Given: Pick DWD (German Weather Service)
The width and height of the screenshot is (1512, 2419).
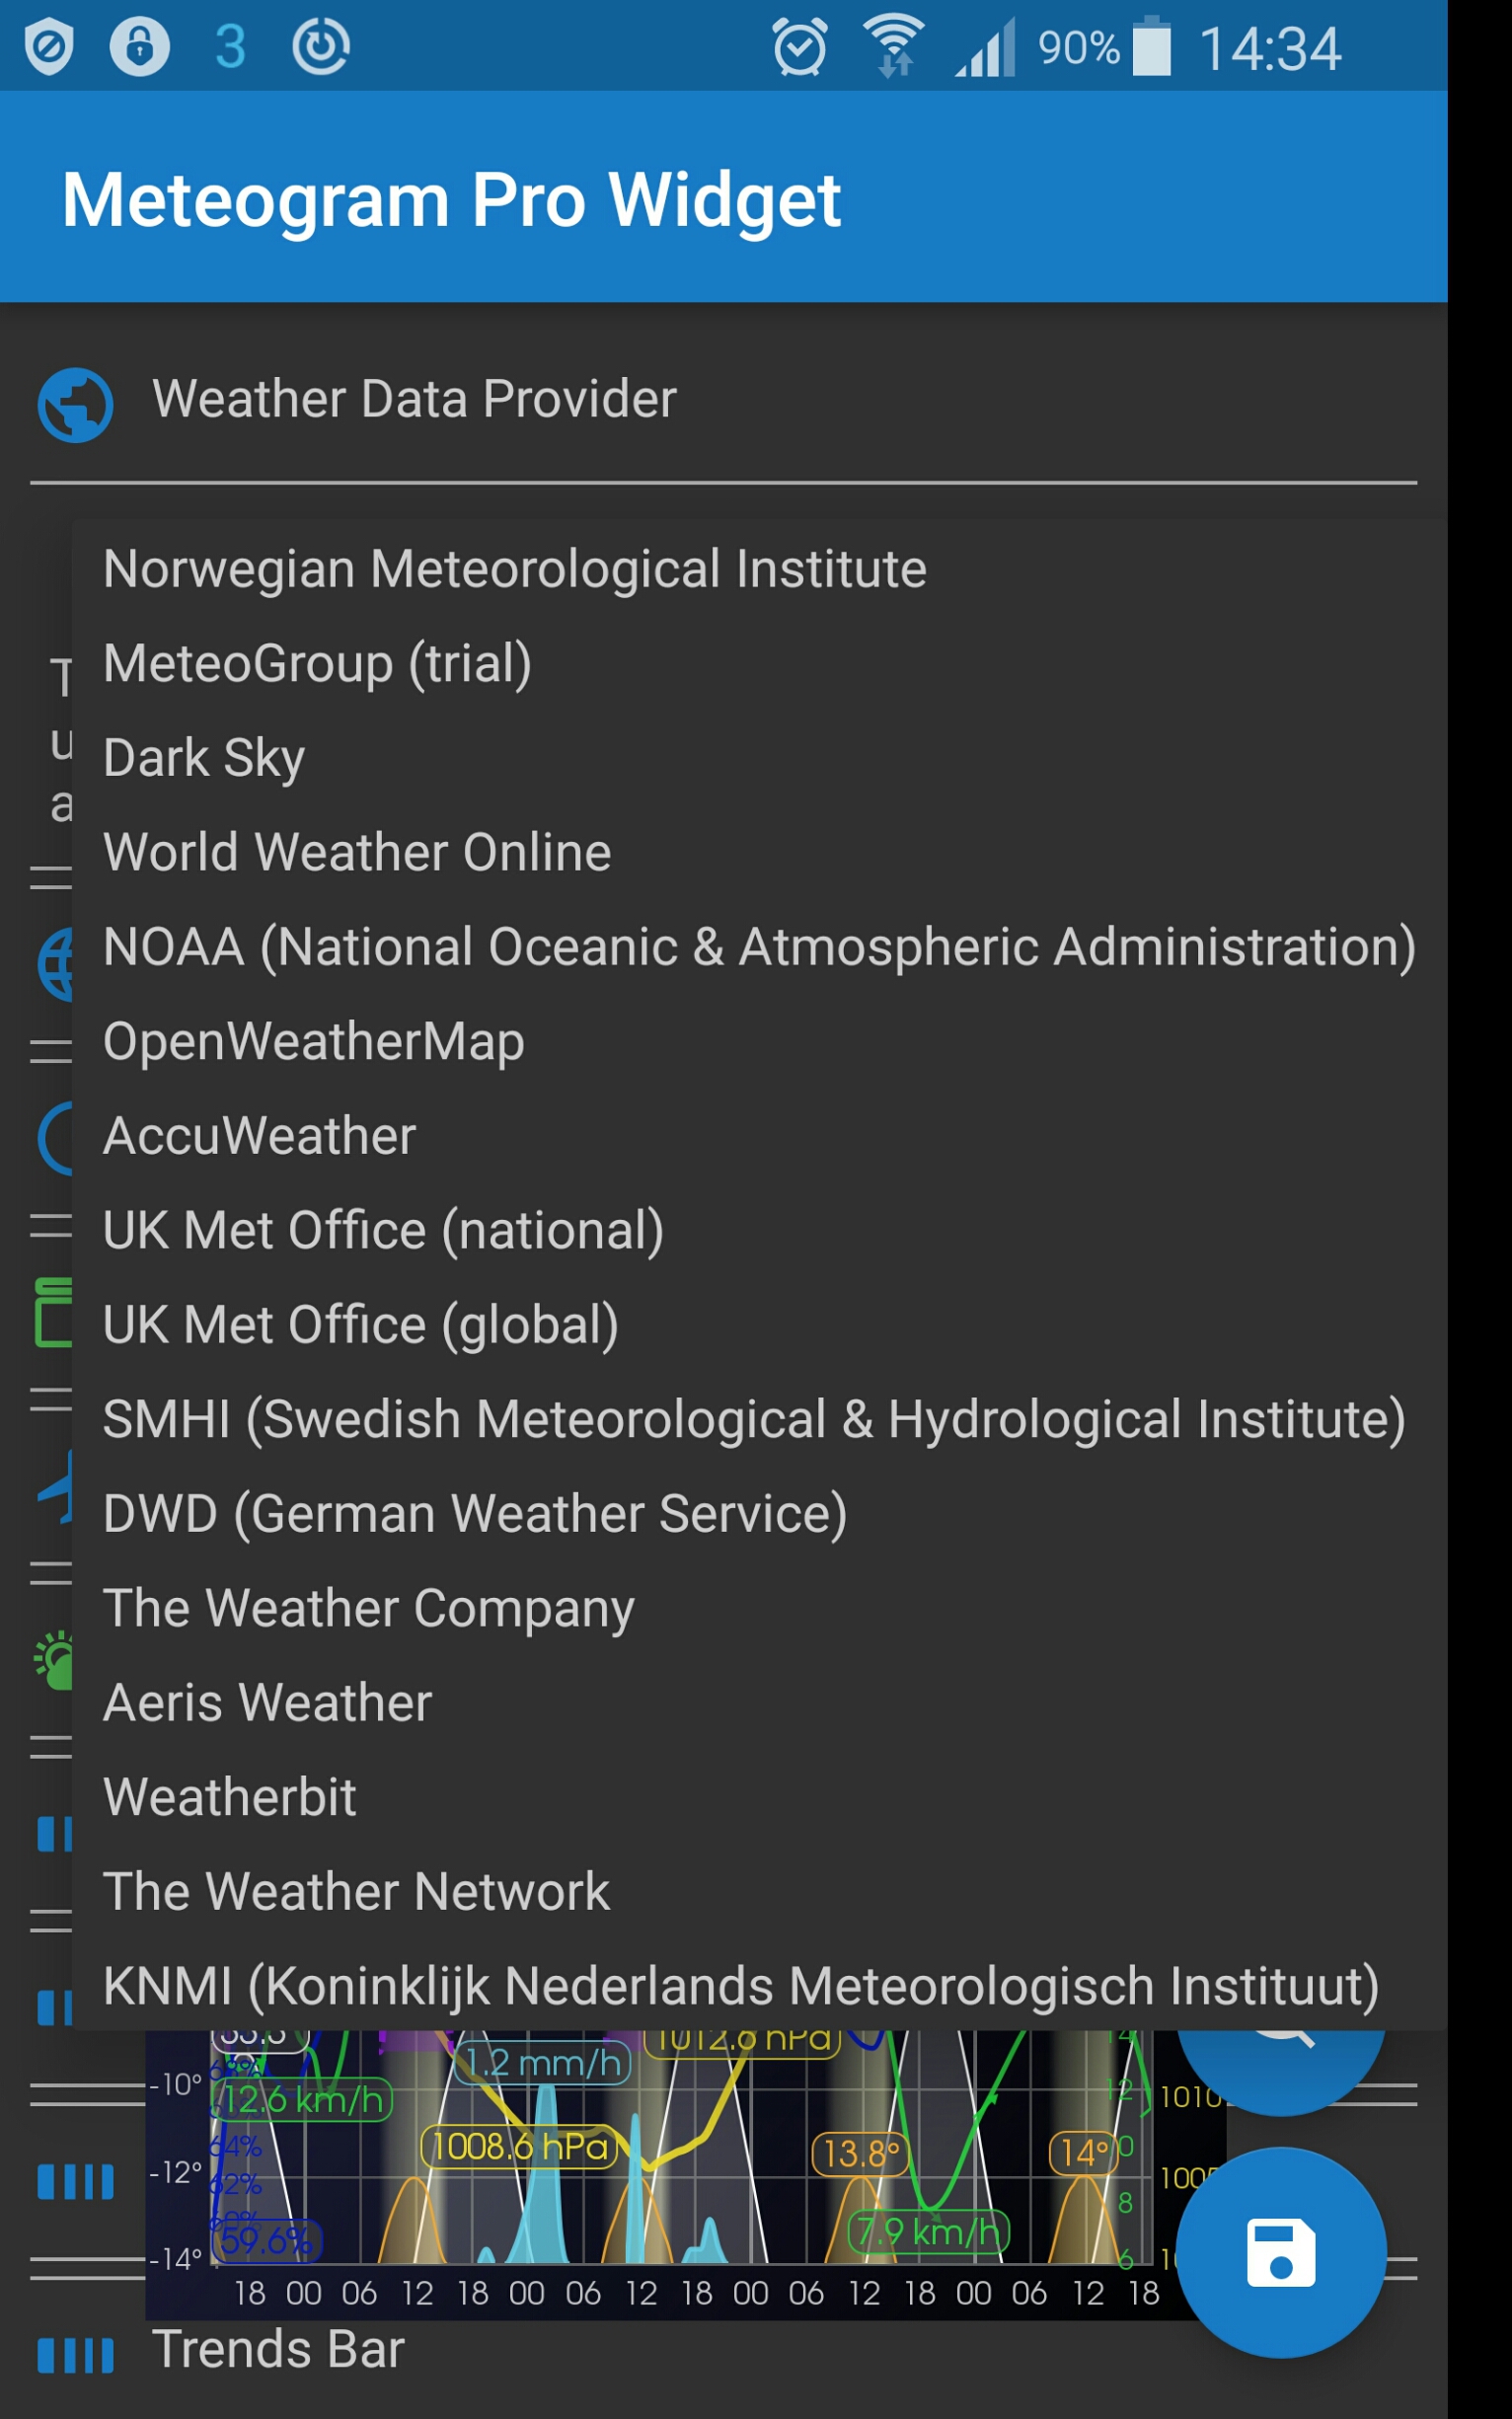Looking at the screenshot, I should pos(475,1513).
